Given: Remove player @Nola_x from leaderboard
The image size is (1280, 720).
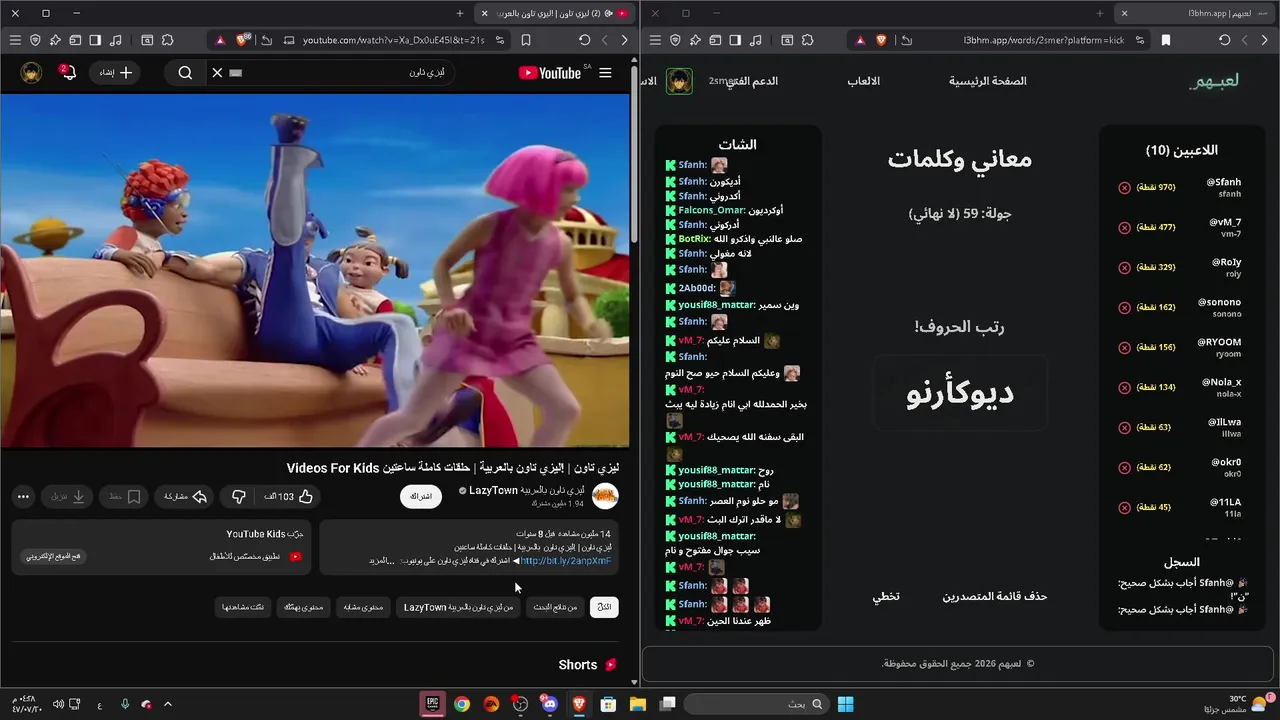Looking at the screenshot, I should click(x=1124, y=388).
